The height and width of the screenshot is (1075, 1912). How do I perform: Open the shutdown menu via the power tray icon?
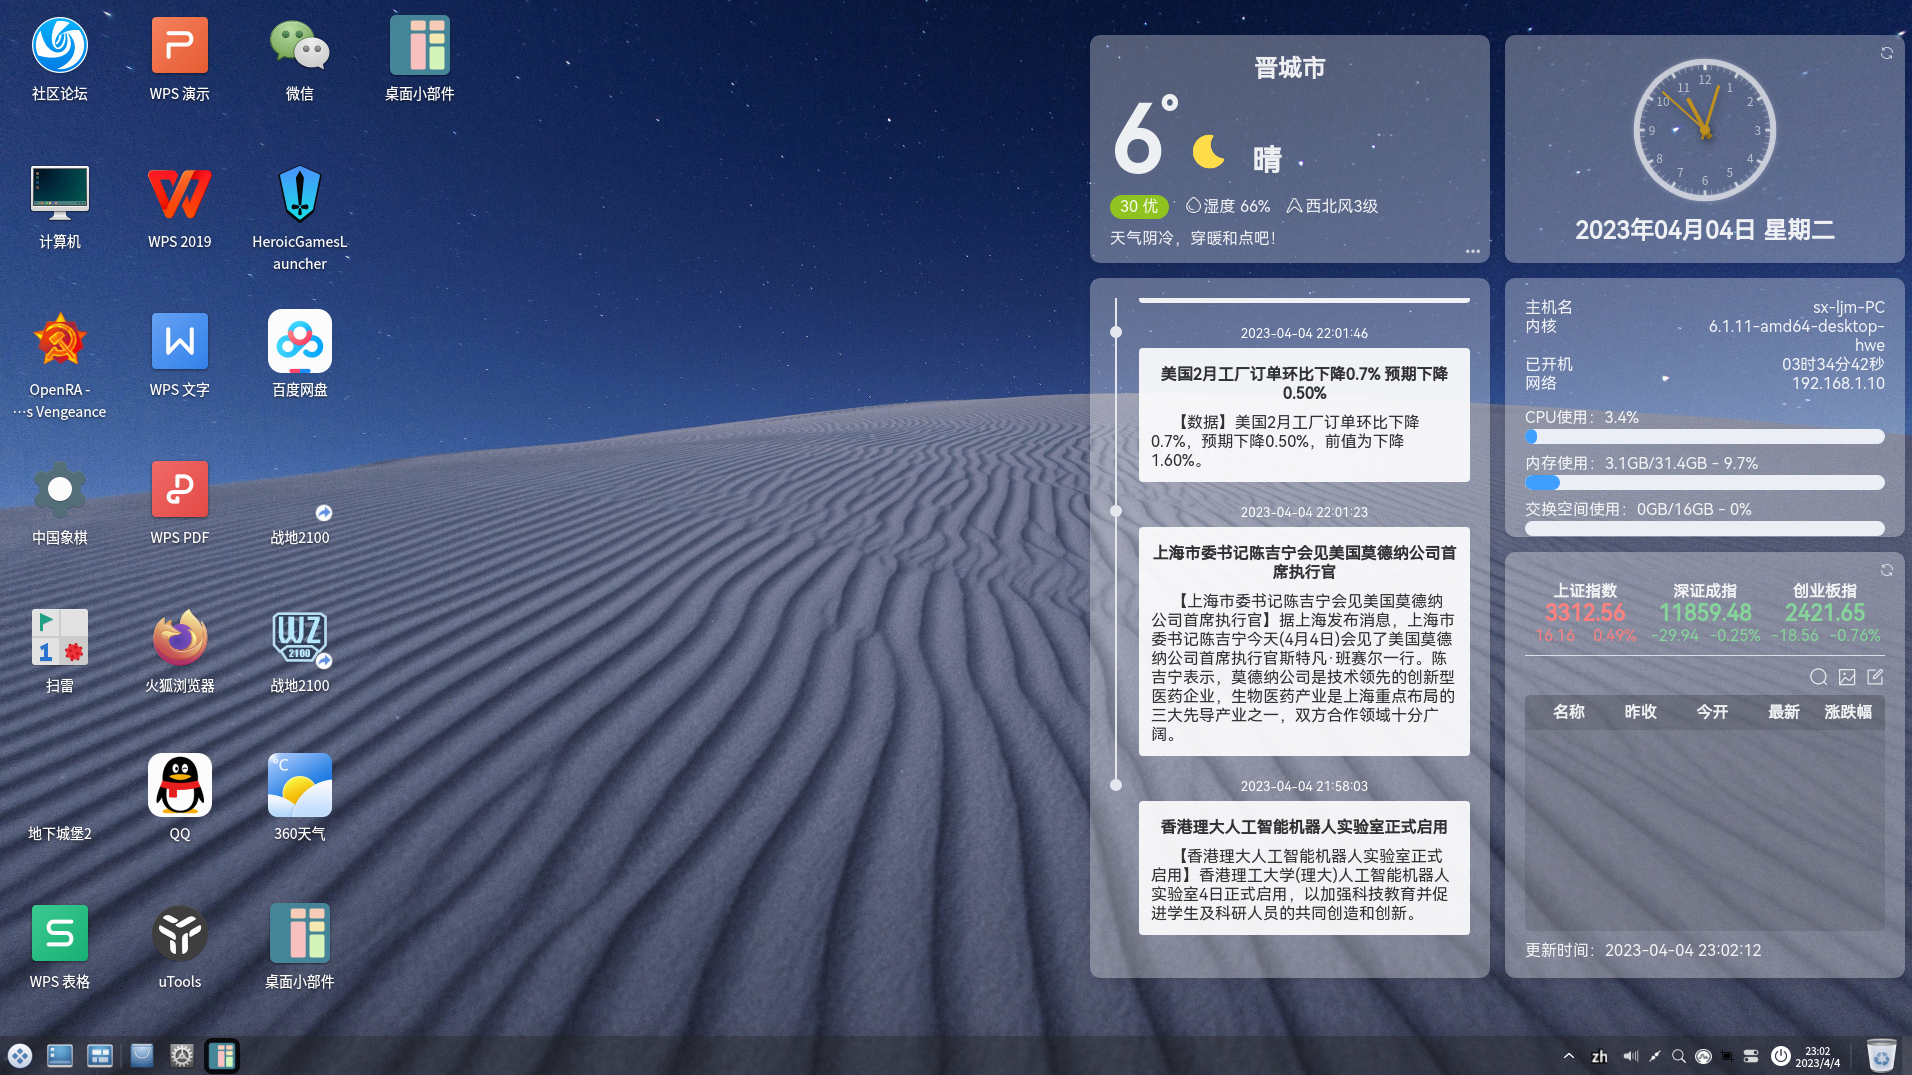coord(1781,1056)
